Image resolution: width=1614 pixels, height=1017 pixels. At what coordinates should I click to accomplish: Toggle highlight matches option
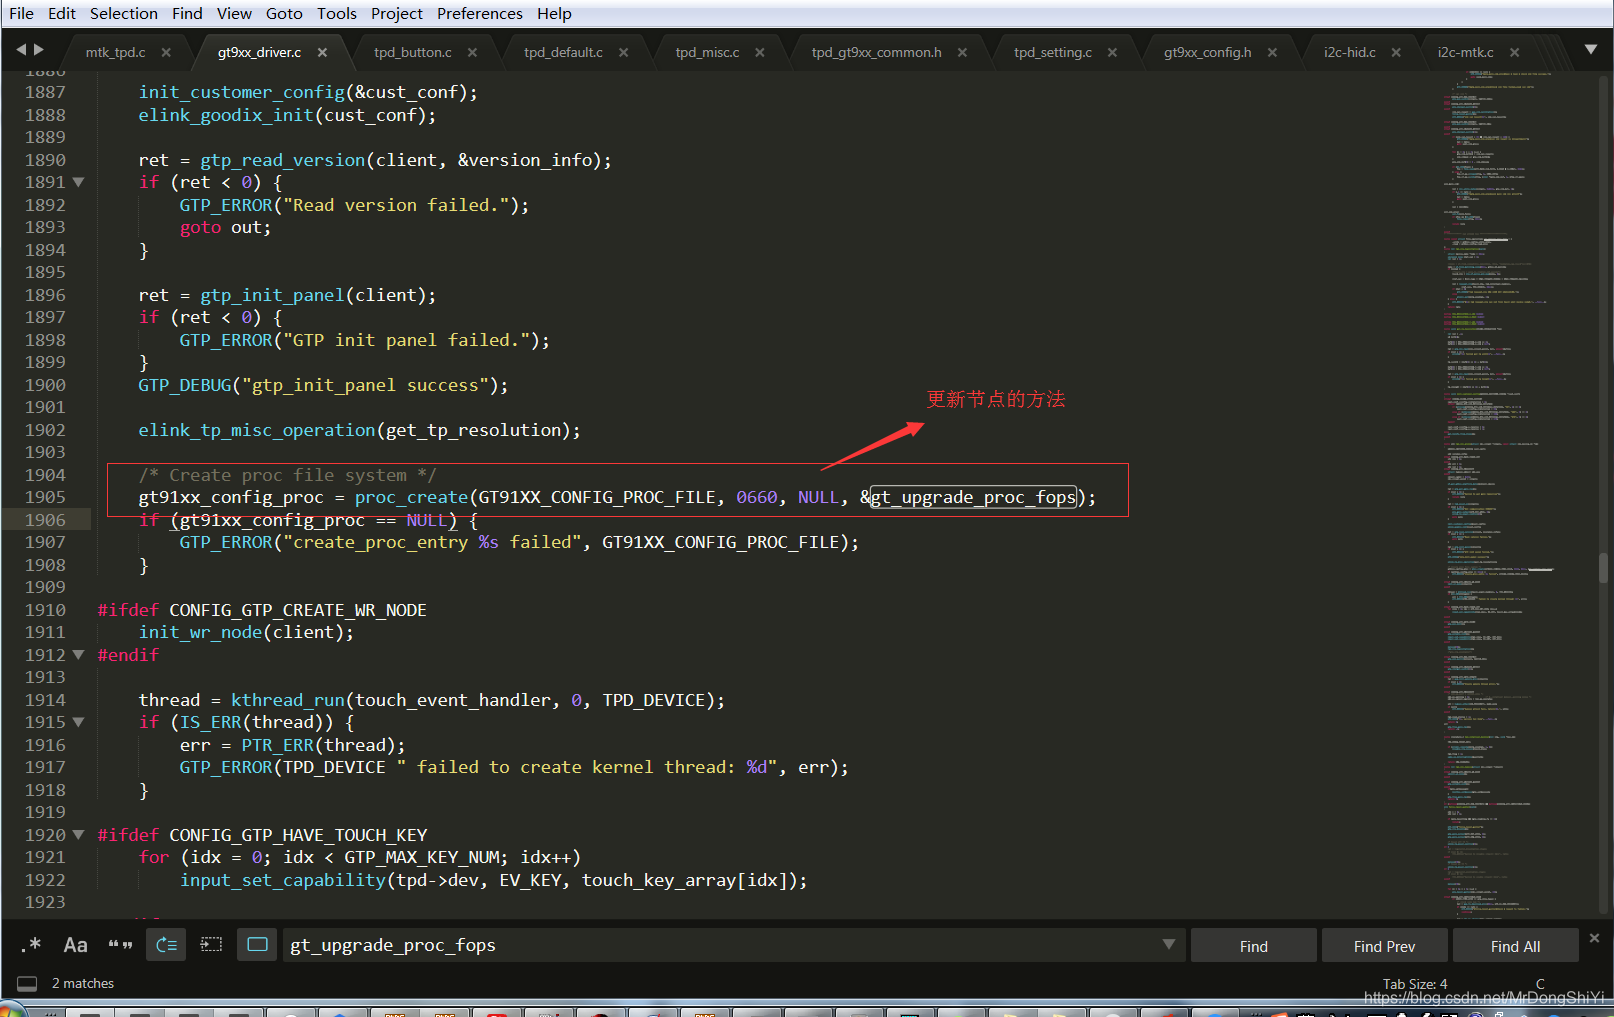pos(258,945)
